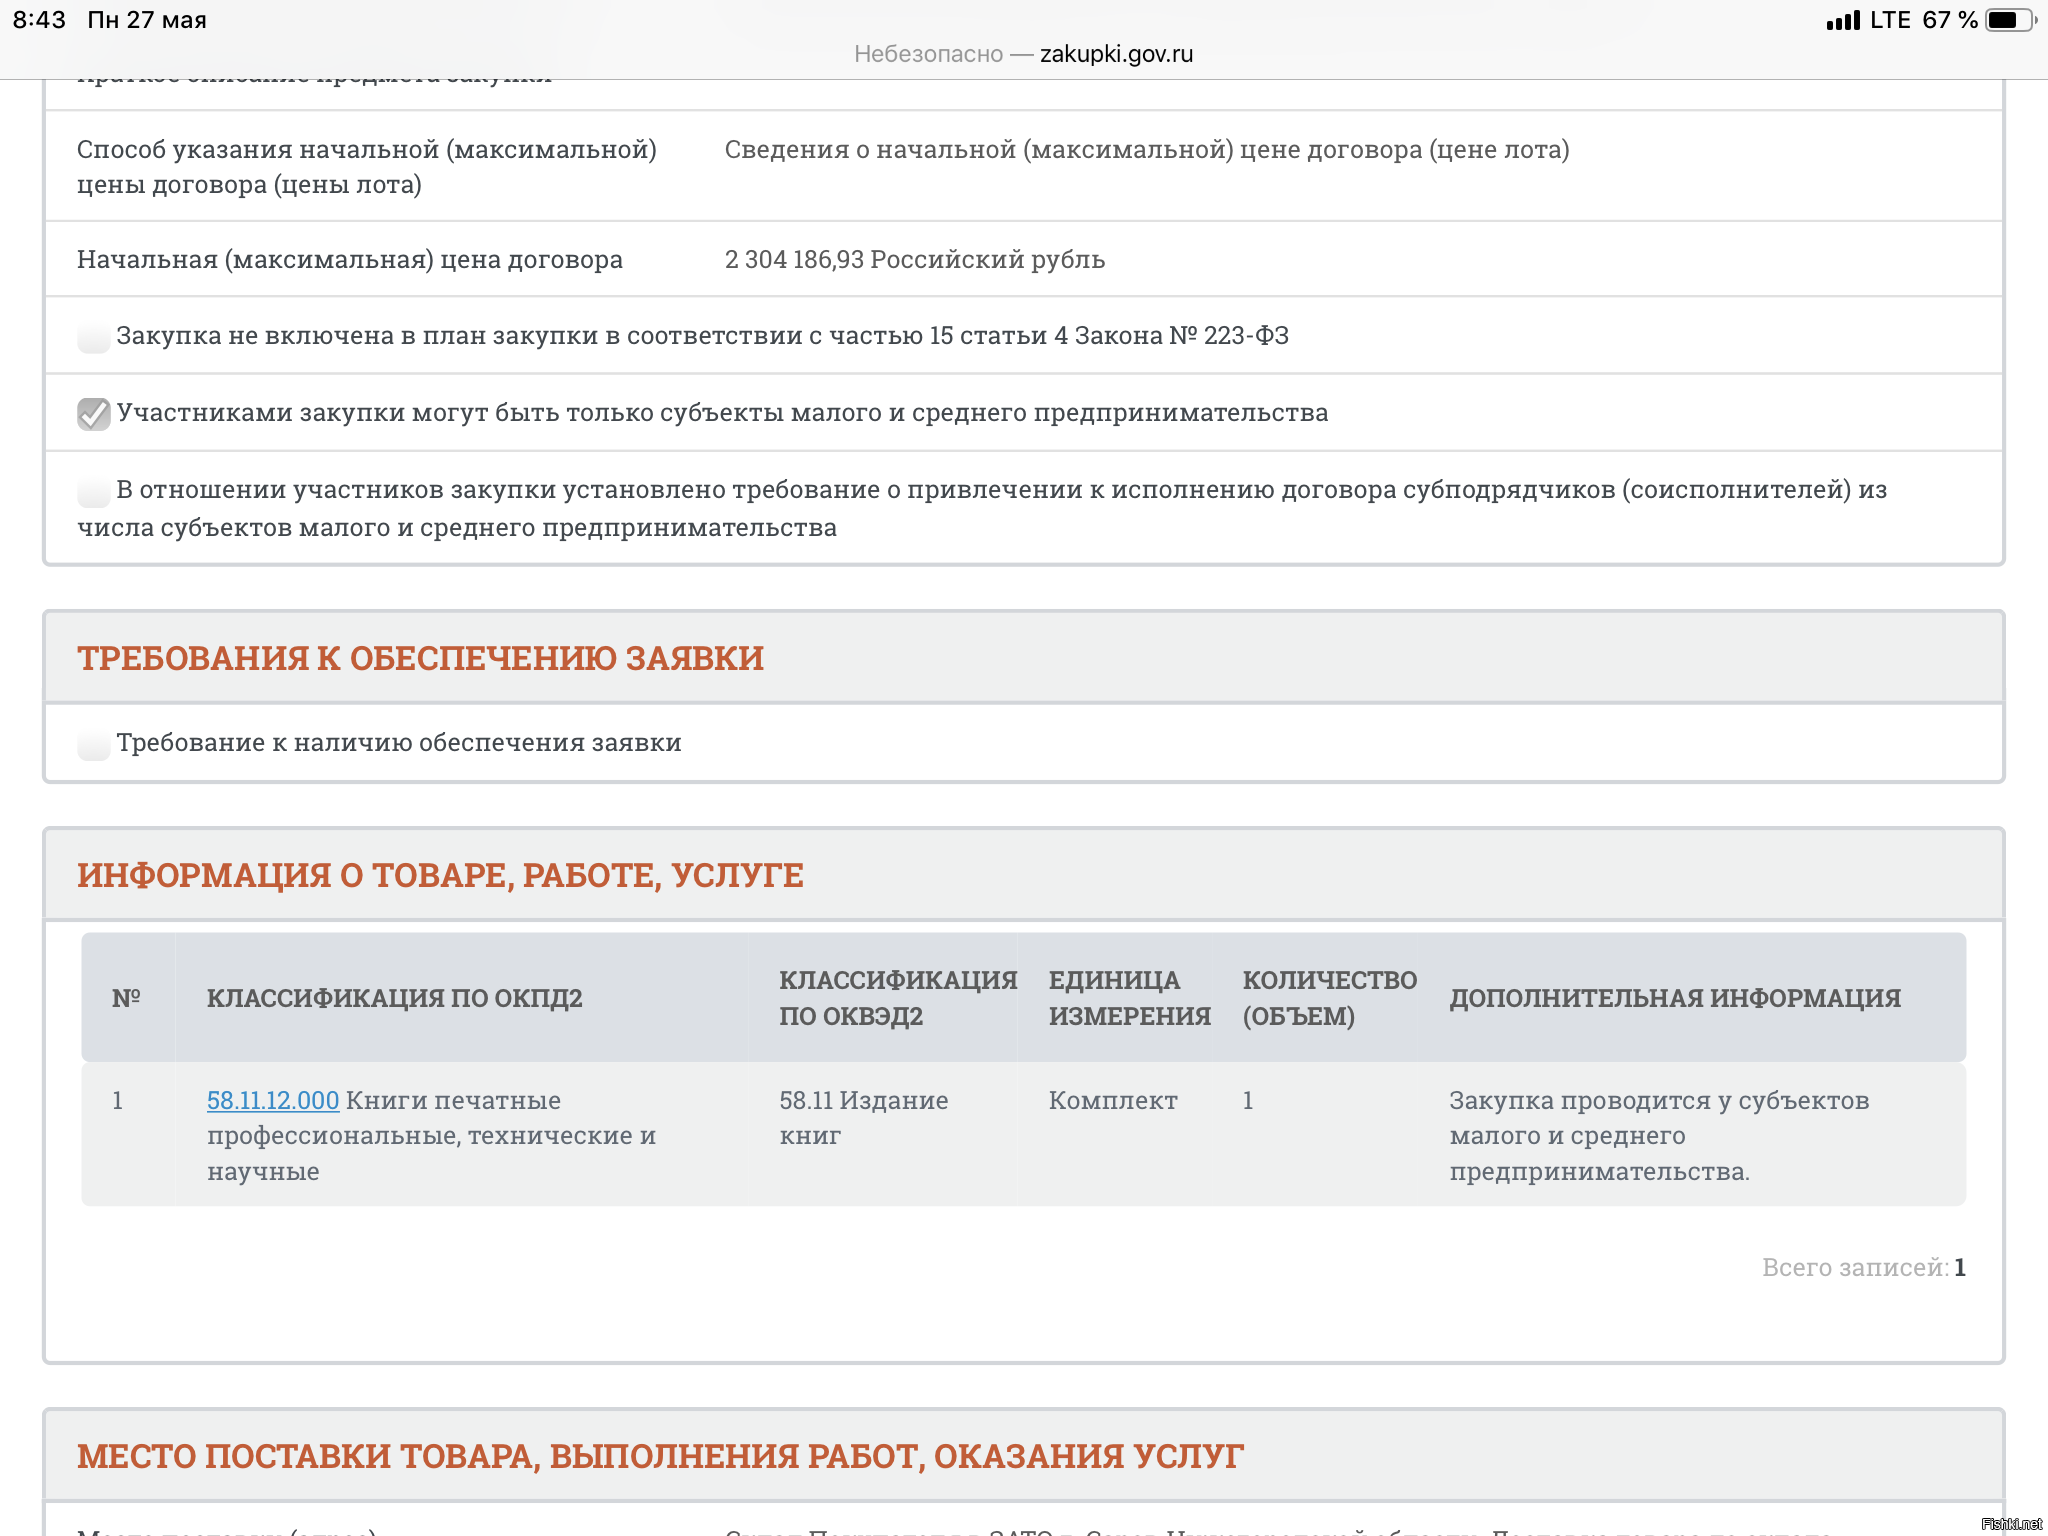Toggle 'Закупка не включена в план закупки' checkbox
Image resolution: width=2048 pixels, height=1536 pixels.
(x=93, y=337)
